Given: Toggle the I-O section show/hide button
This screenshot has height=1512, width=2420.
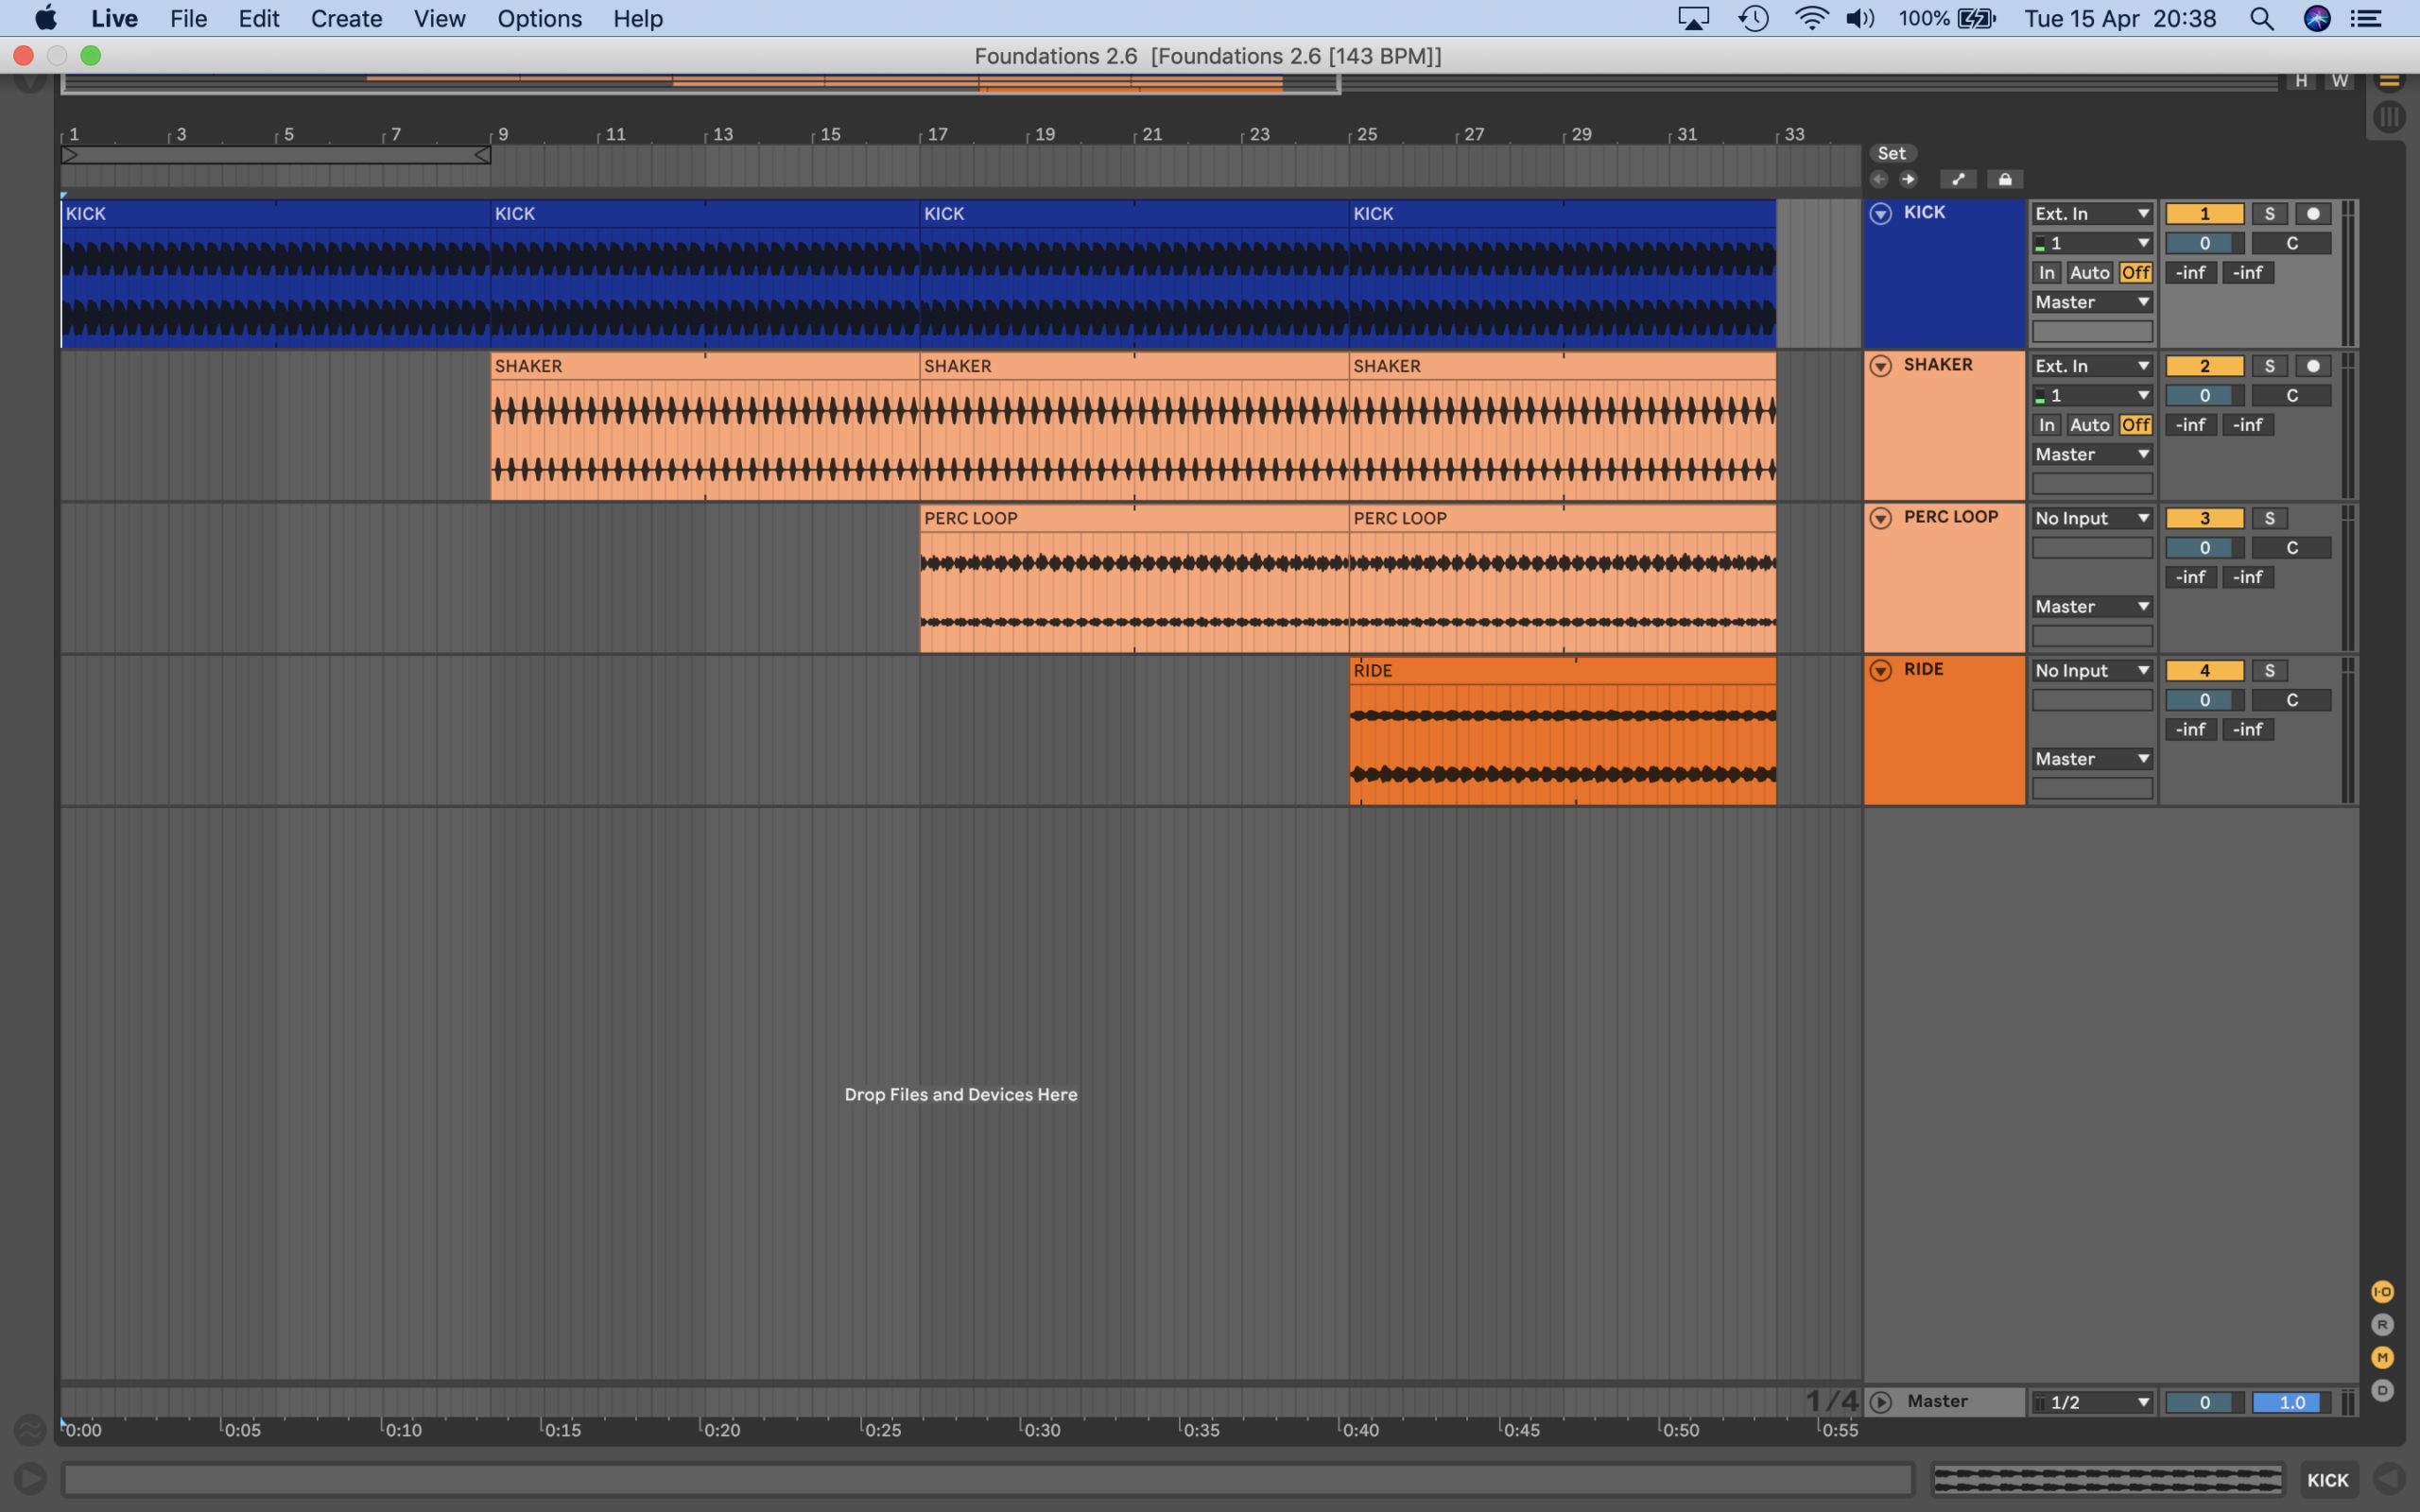Looking at the screenshot, I should (2382, 1292).
